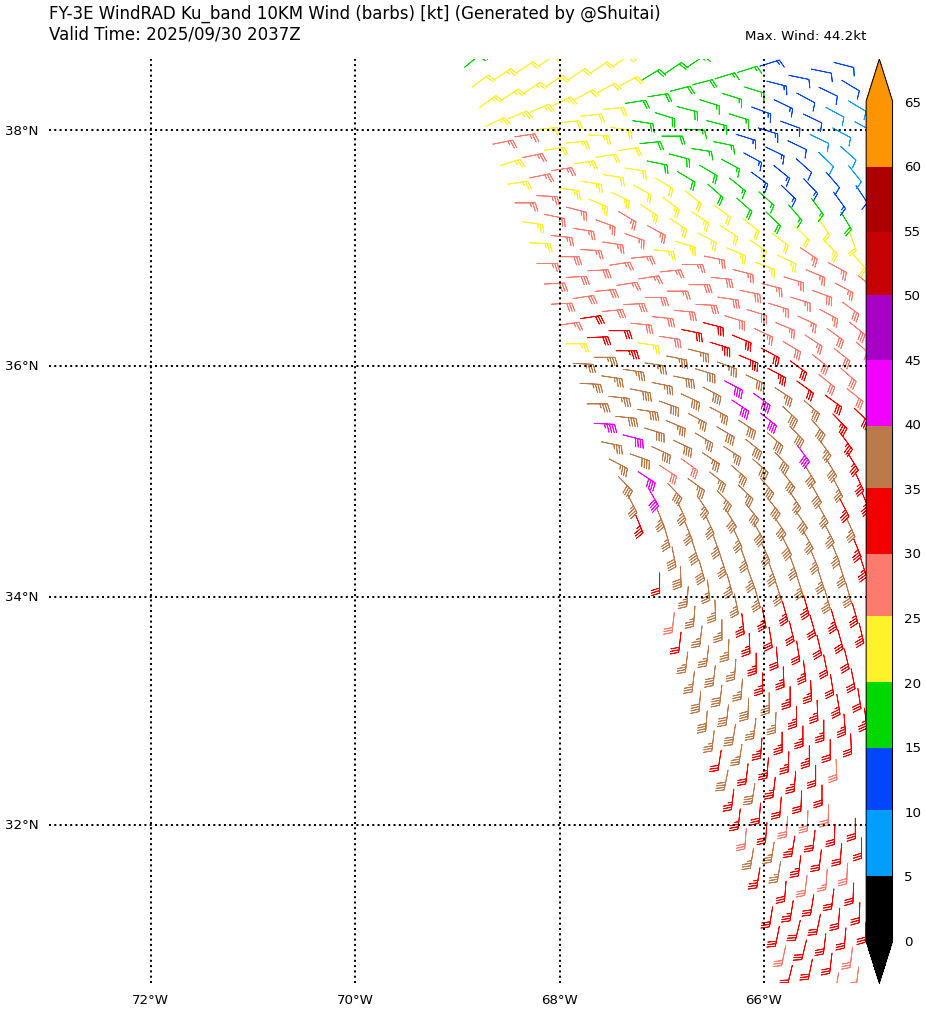
Task: Click the 68°W longitude axis label
Action: click(x=559, y=1000)
